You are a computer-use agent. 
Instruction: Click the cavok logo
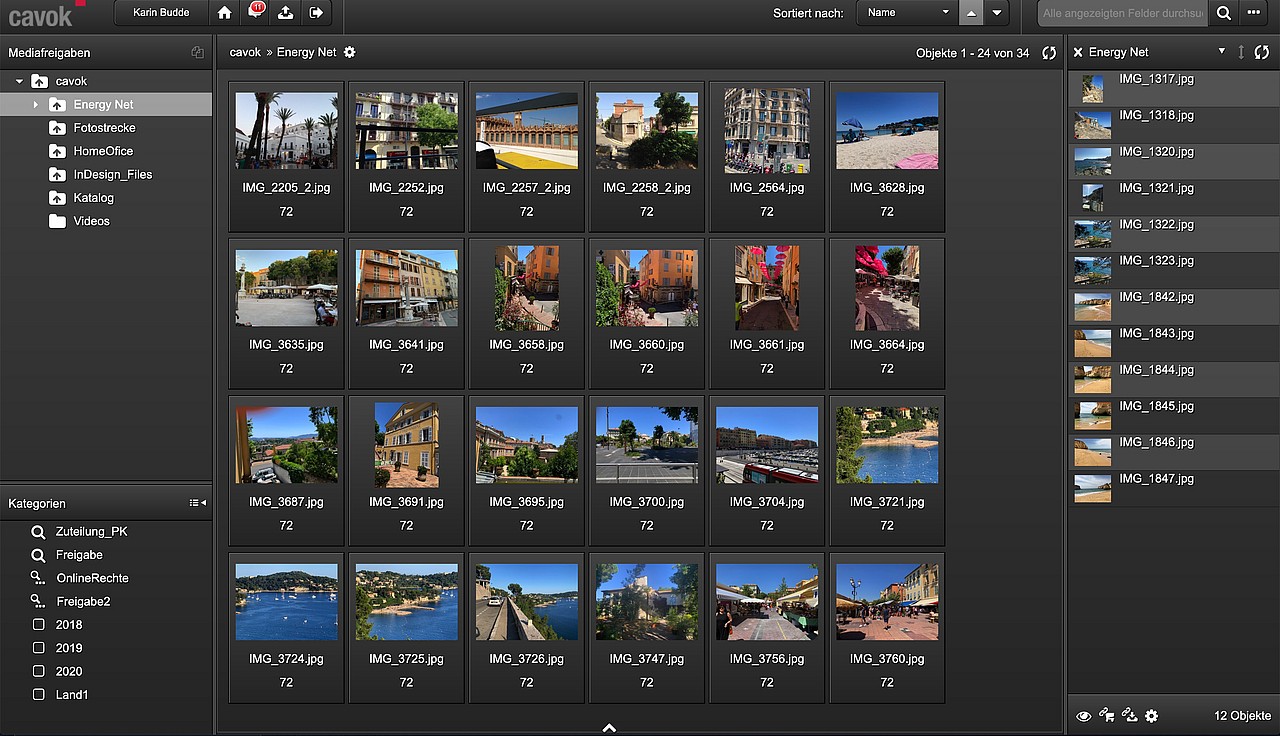(x=46, y=14)
